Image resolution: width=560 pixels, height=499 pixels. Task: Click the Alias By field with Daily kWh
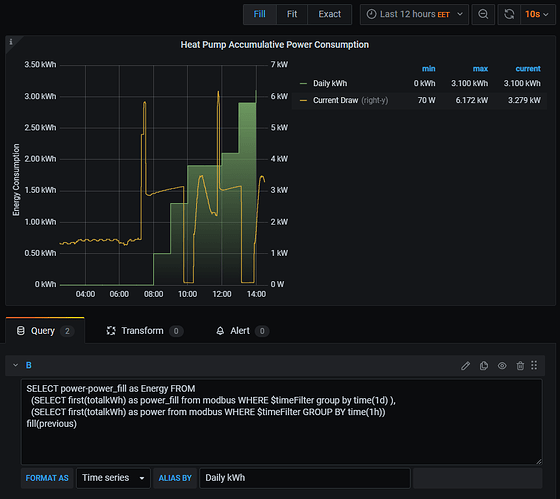click(305, 478)
